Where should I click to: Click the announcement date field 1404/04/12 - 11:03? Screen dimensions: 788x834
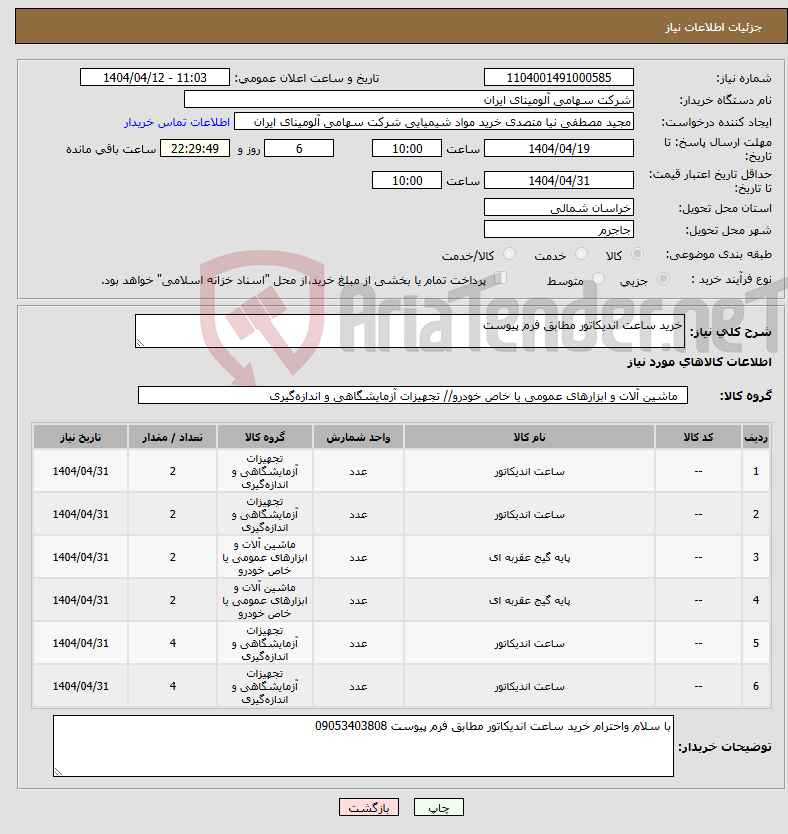click(x=155, y=78)
